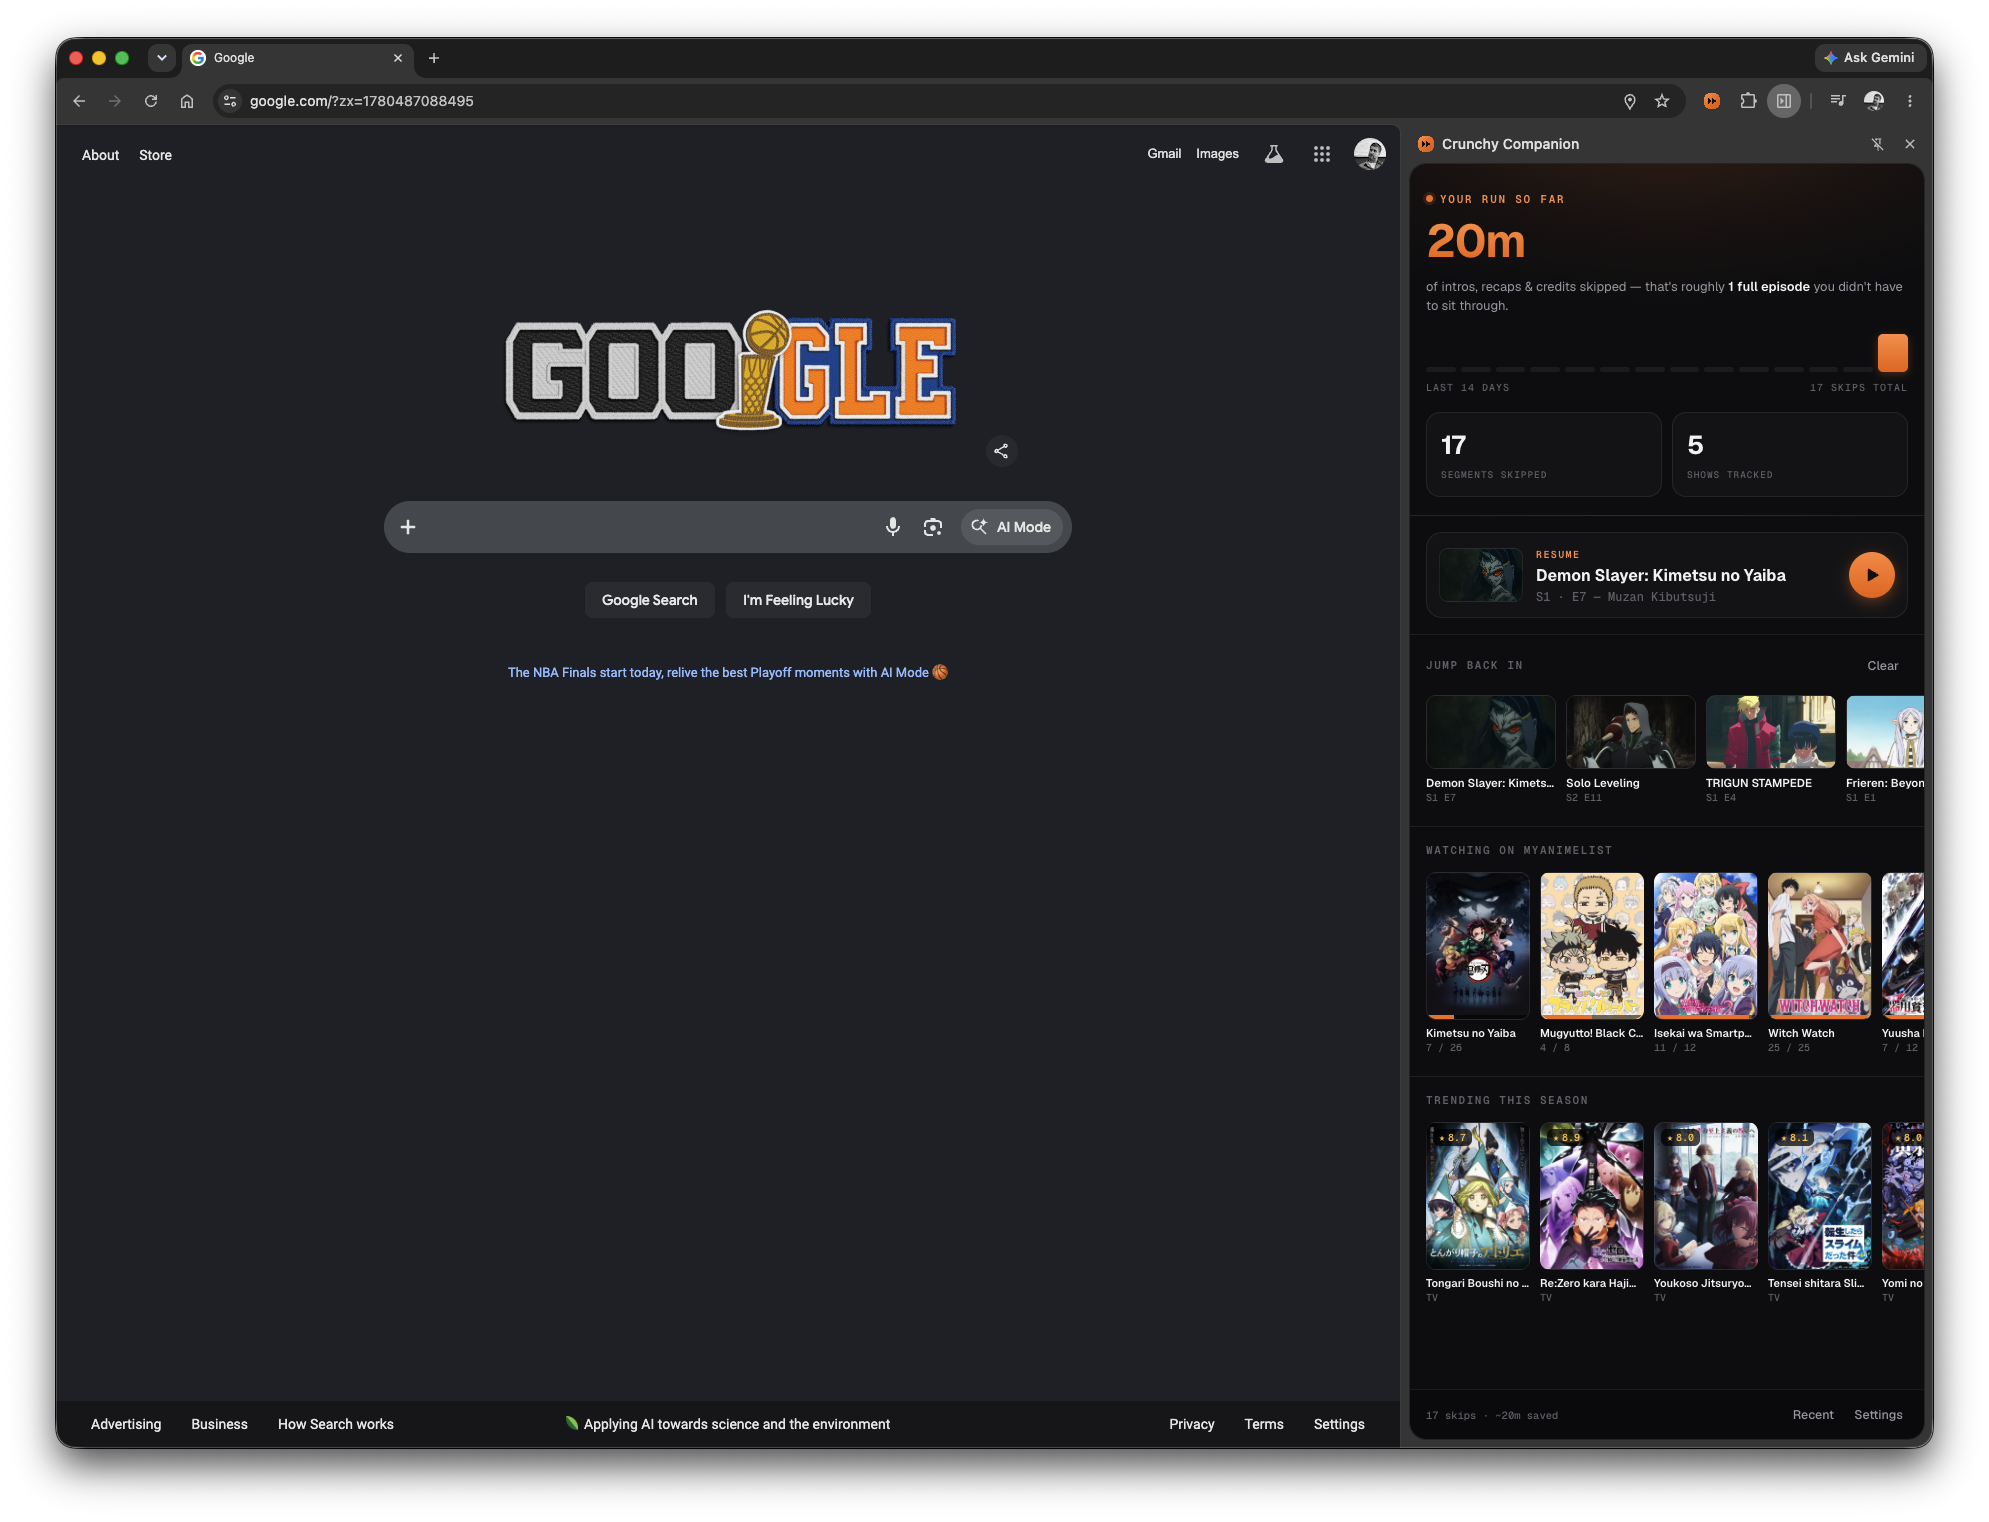Open Re:Zero trending poster
The height and width of the screenshot is (1522, 1989).
(1591, 1196)
